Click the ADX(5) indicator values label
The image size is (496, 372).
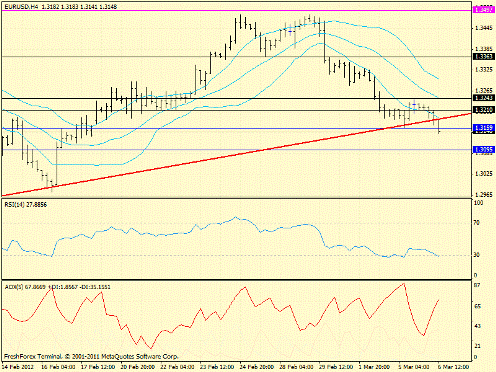pos(57,287)
